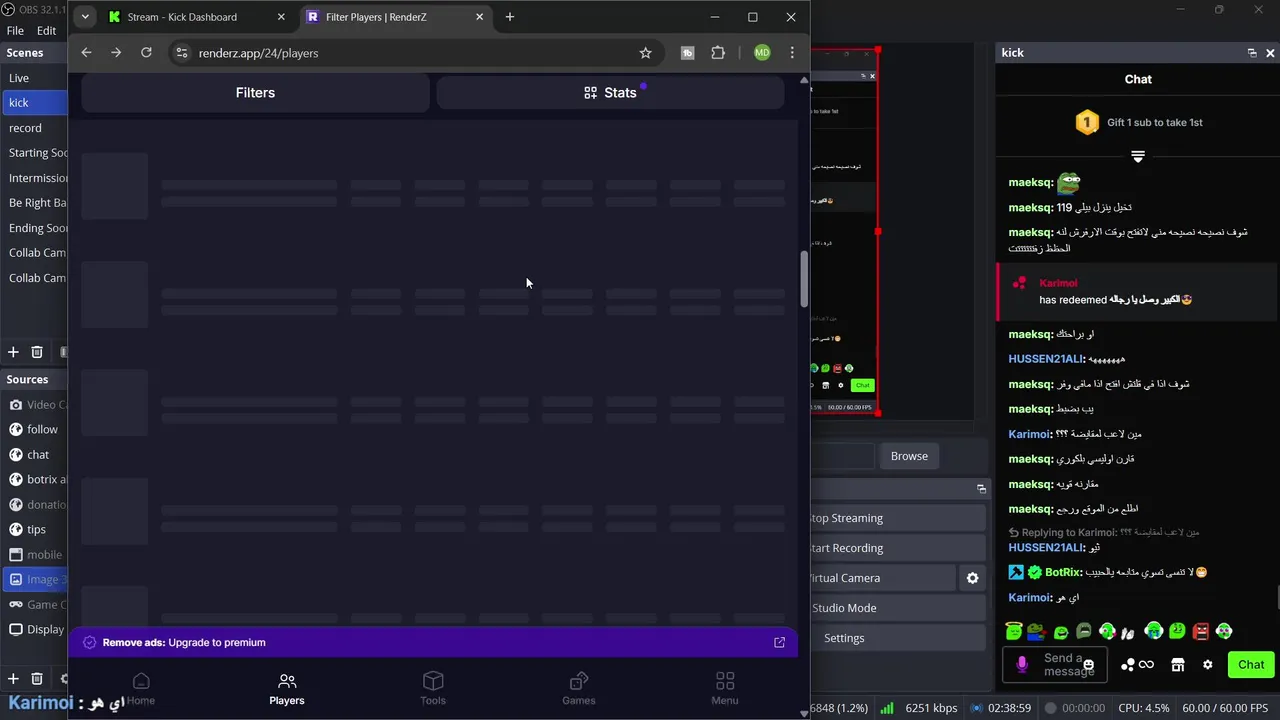Open the OBS File menu
1280x720 pixels.
(16, 31)
